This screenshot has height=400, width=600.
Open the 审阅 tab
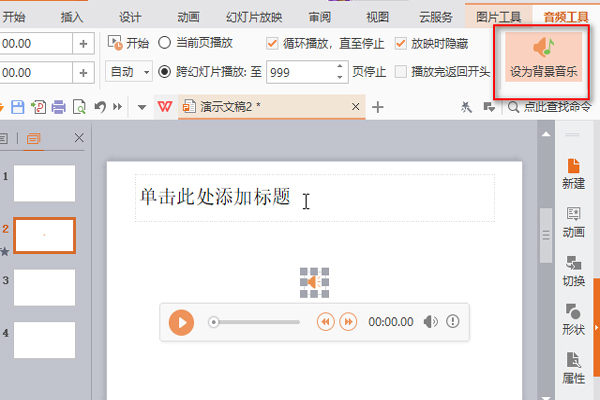tap(320, 17)
